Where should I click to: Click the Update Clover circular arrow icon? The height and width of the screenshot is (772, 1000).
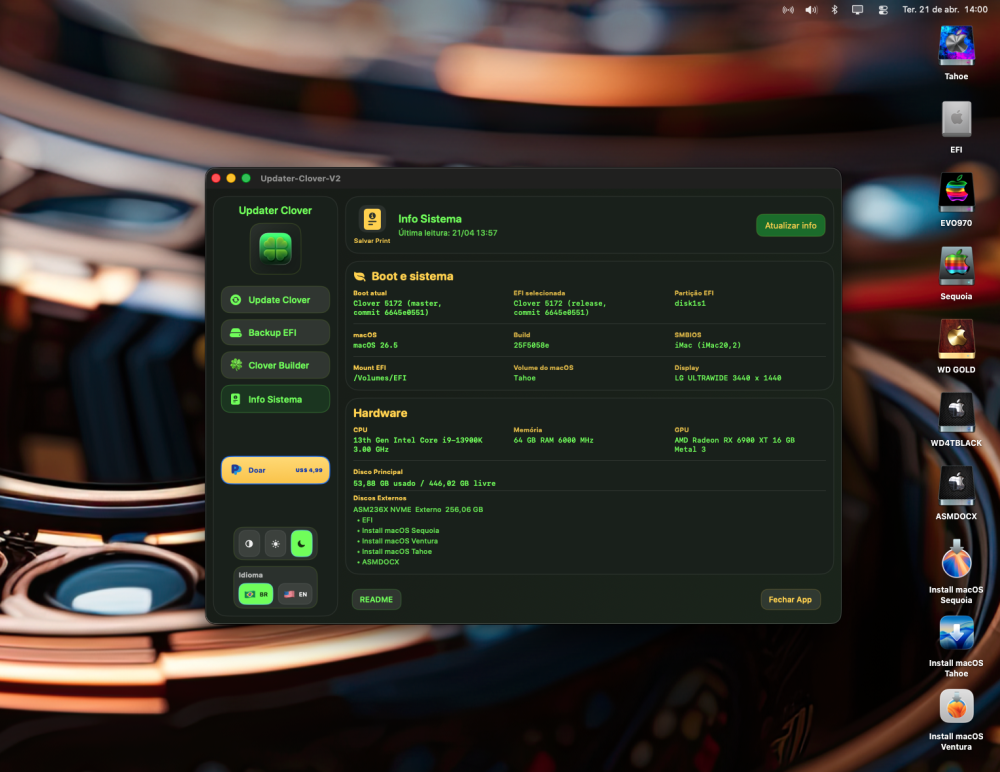(x=235, y=300)
